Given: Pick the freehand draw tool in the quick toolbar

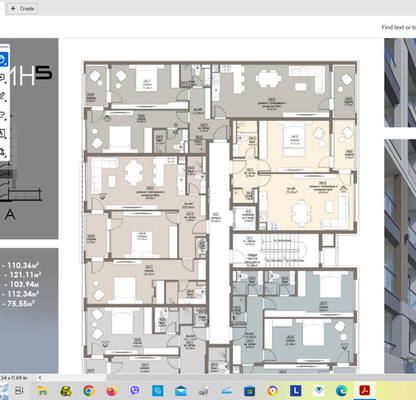Looking at the screenshot, I should [2, 115].
